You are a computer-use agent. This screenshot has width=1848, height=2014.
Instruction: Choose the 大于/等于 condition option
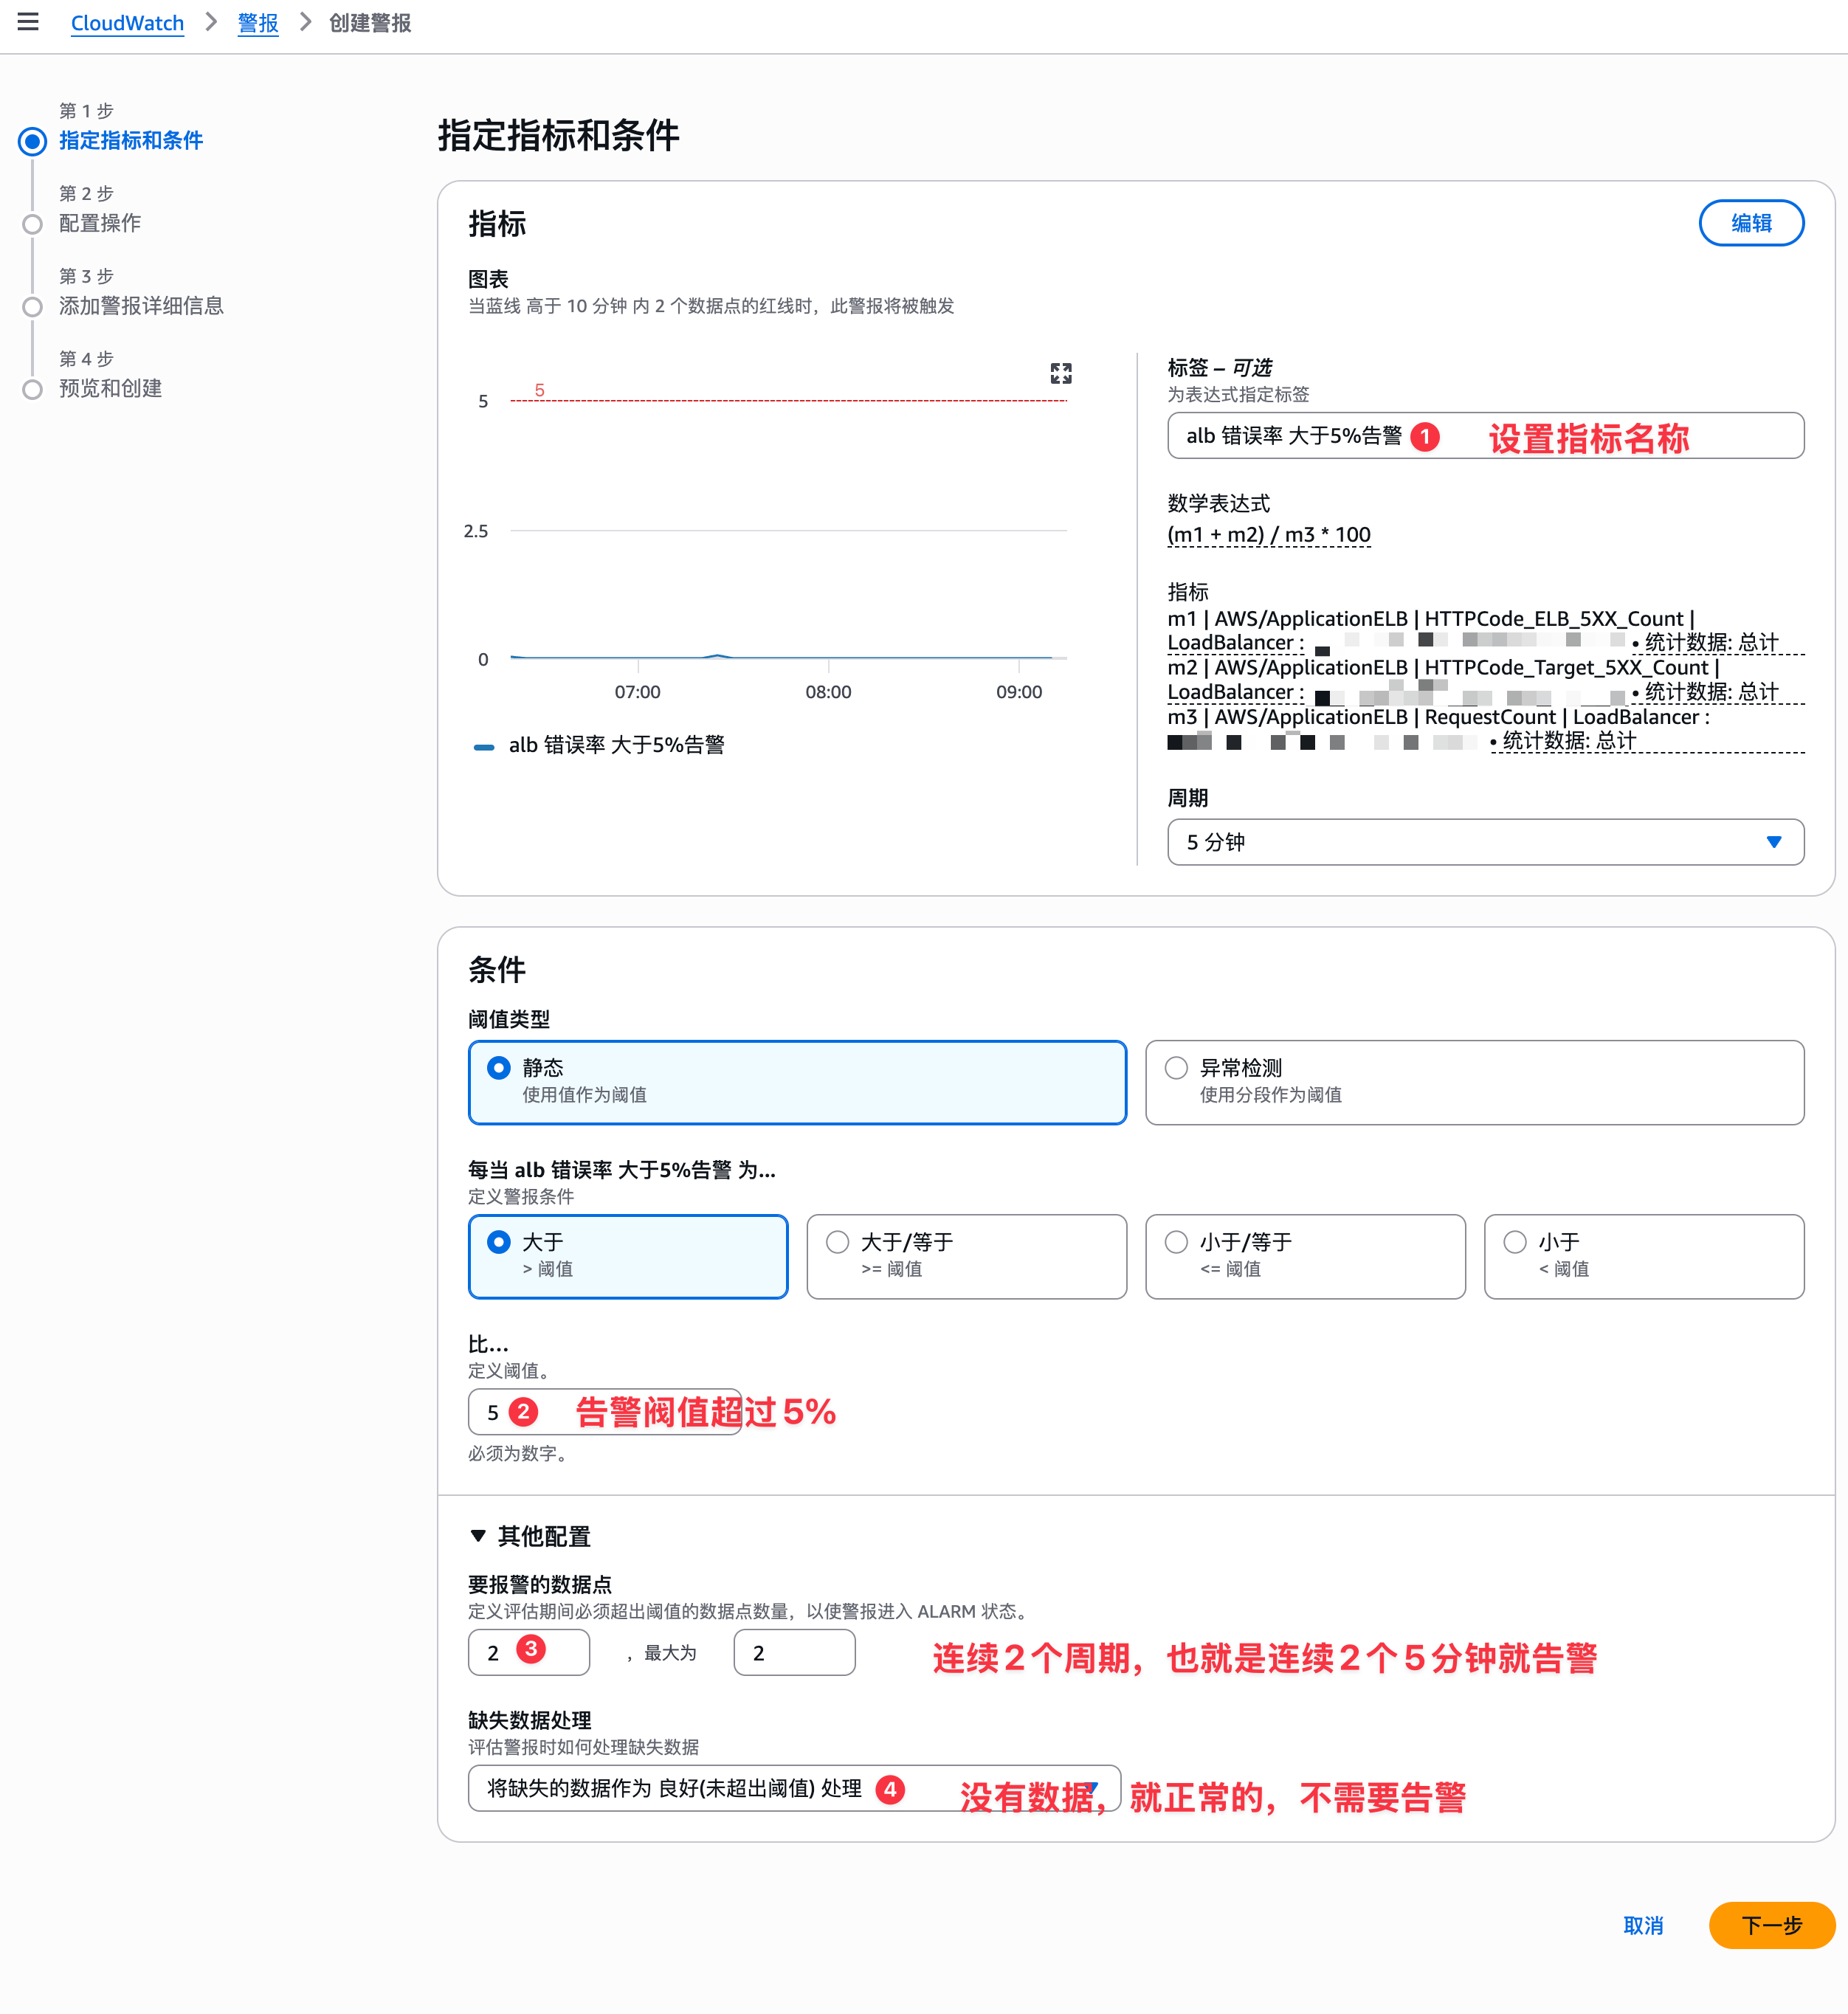(x=837, y=1242)
